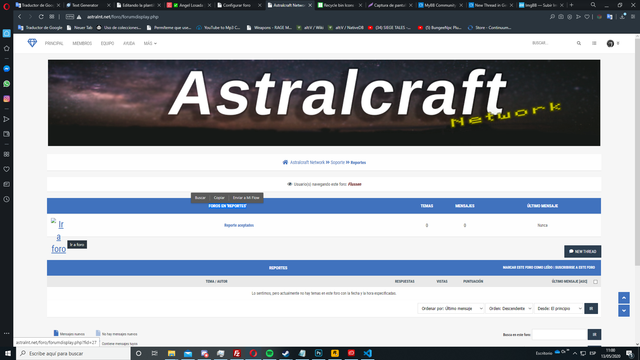This screenshot has width=640, height=360.
Task: Click Suscribirse a este foro
Action: point(575,267)
